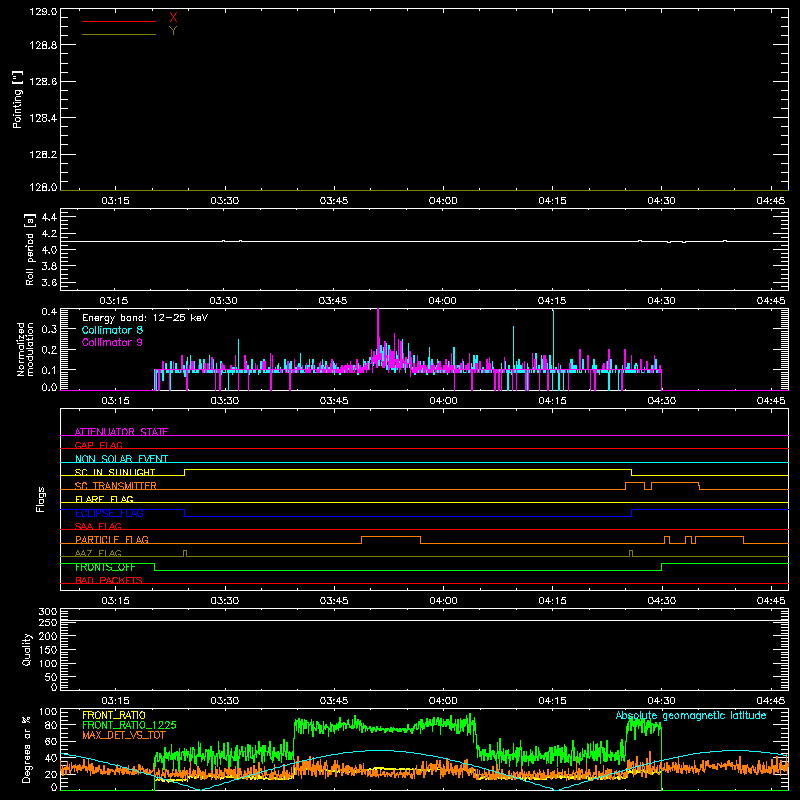
Task: Click the '128.6' tick label
Action: pos(43,82)
